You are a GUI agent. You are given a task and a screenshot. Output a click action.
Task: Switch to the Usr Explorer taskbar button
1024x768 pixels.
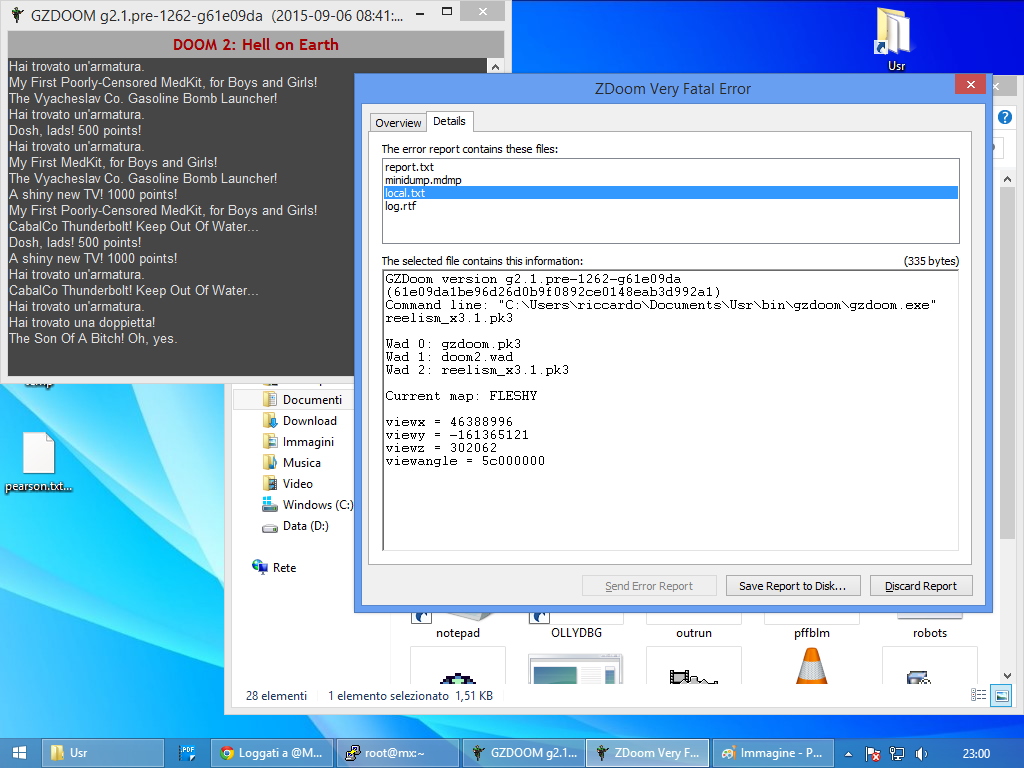coord(103,753)
